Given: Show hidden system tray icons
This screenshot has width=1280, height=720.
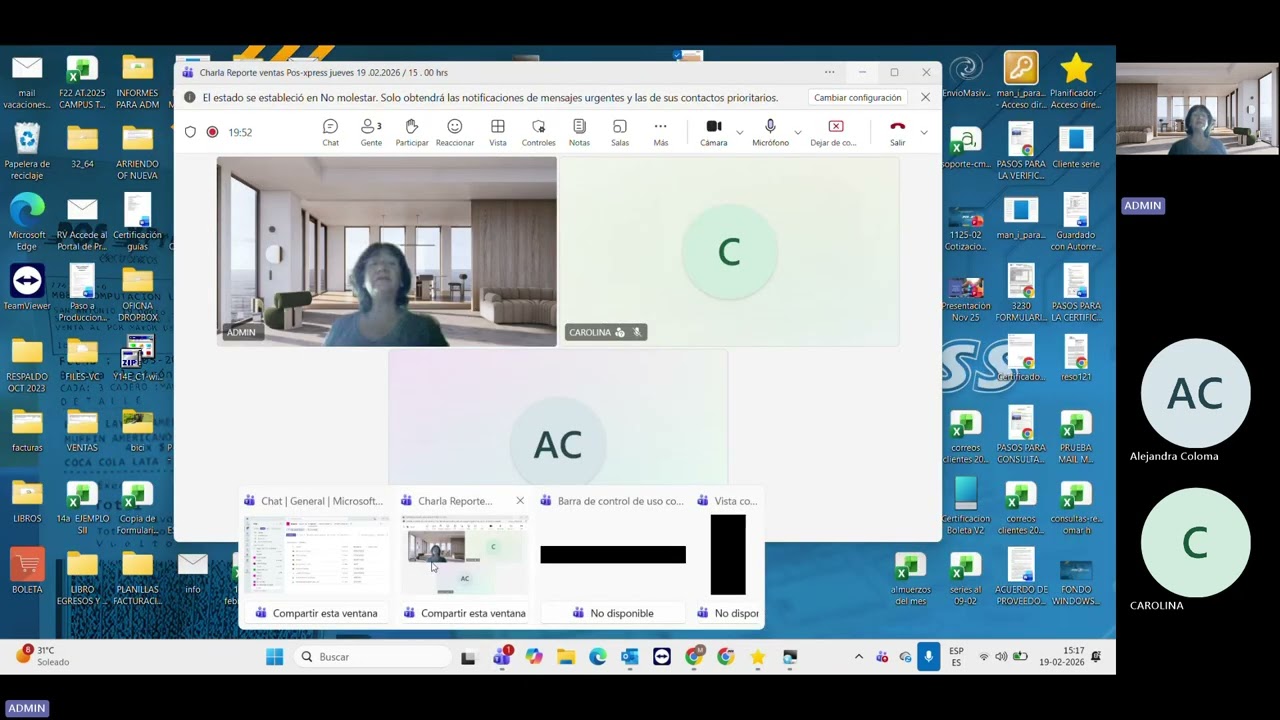Looking at the screenshot, I should (x=858, y=657).
